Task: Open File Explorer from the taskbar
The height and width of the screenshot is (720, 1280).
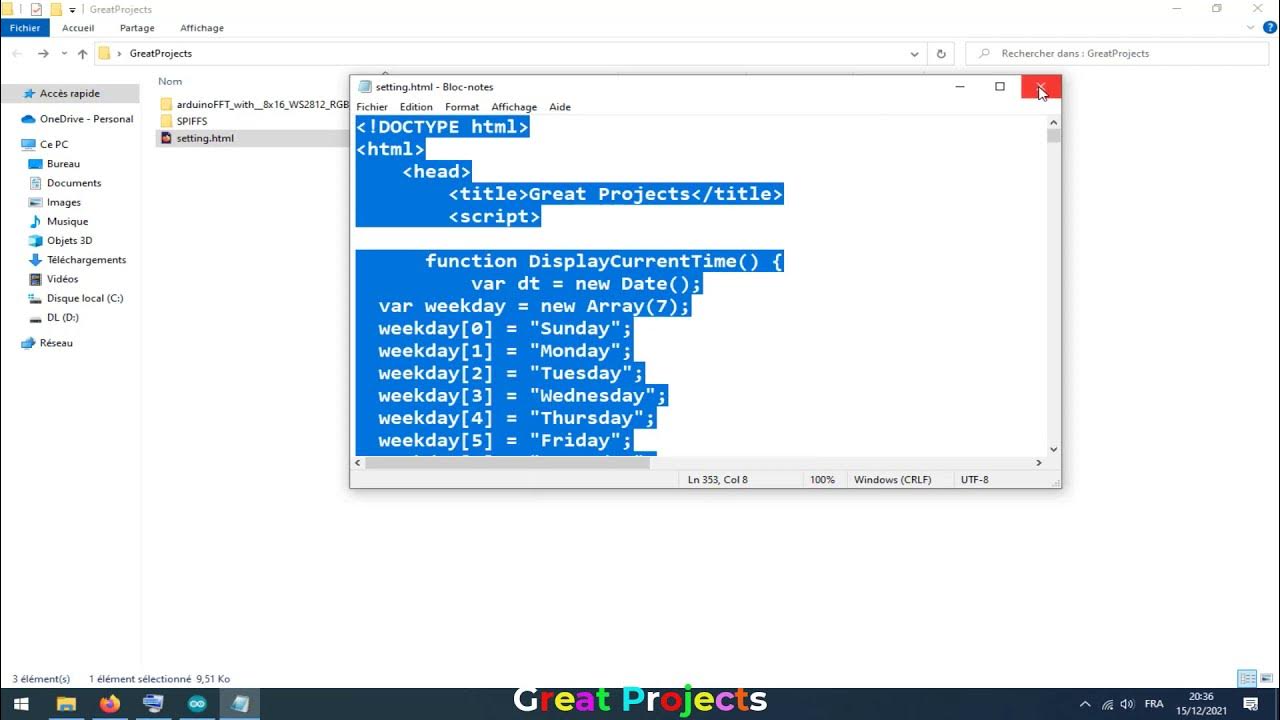Action: 66,704
